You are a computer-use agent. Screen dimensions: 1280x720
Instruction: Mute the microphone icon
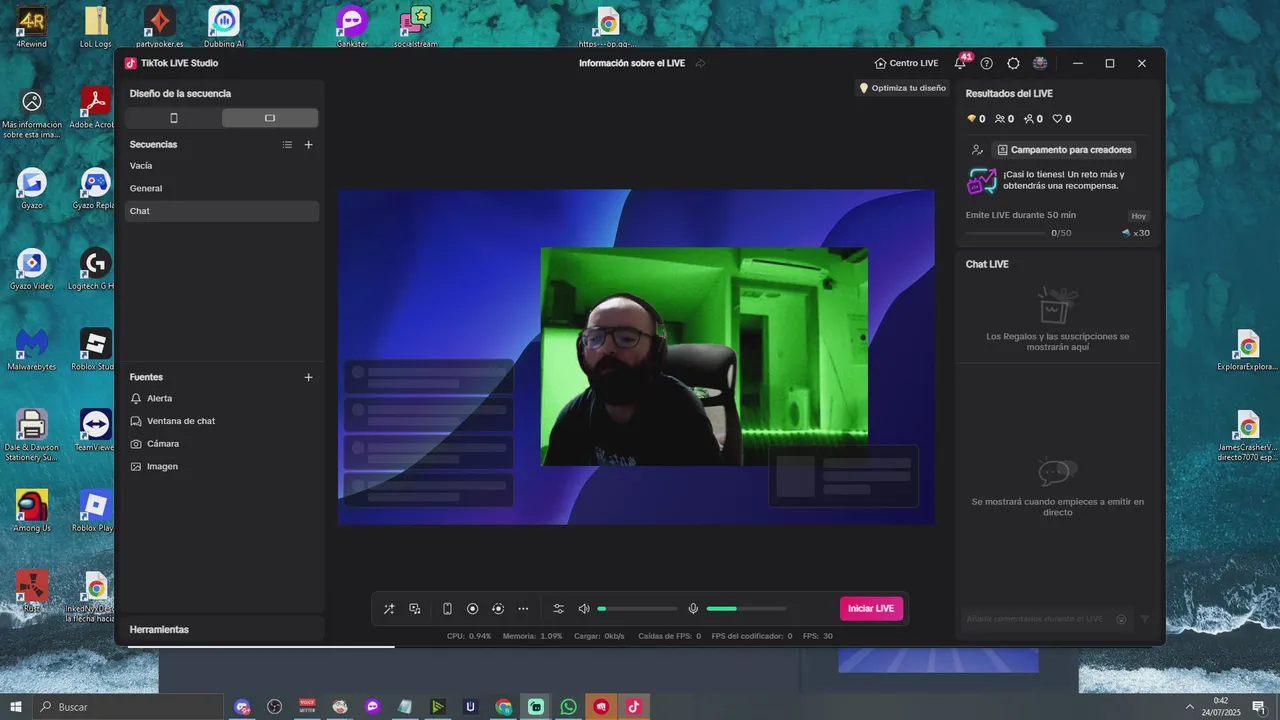click(693, 609)
